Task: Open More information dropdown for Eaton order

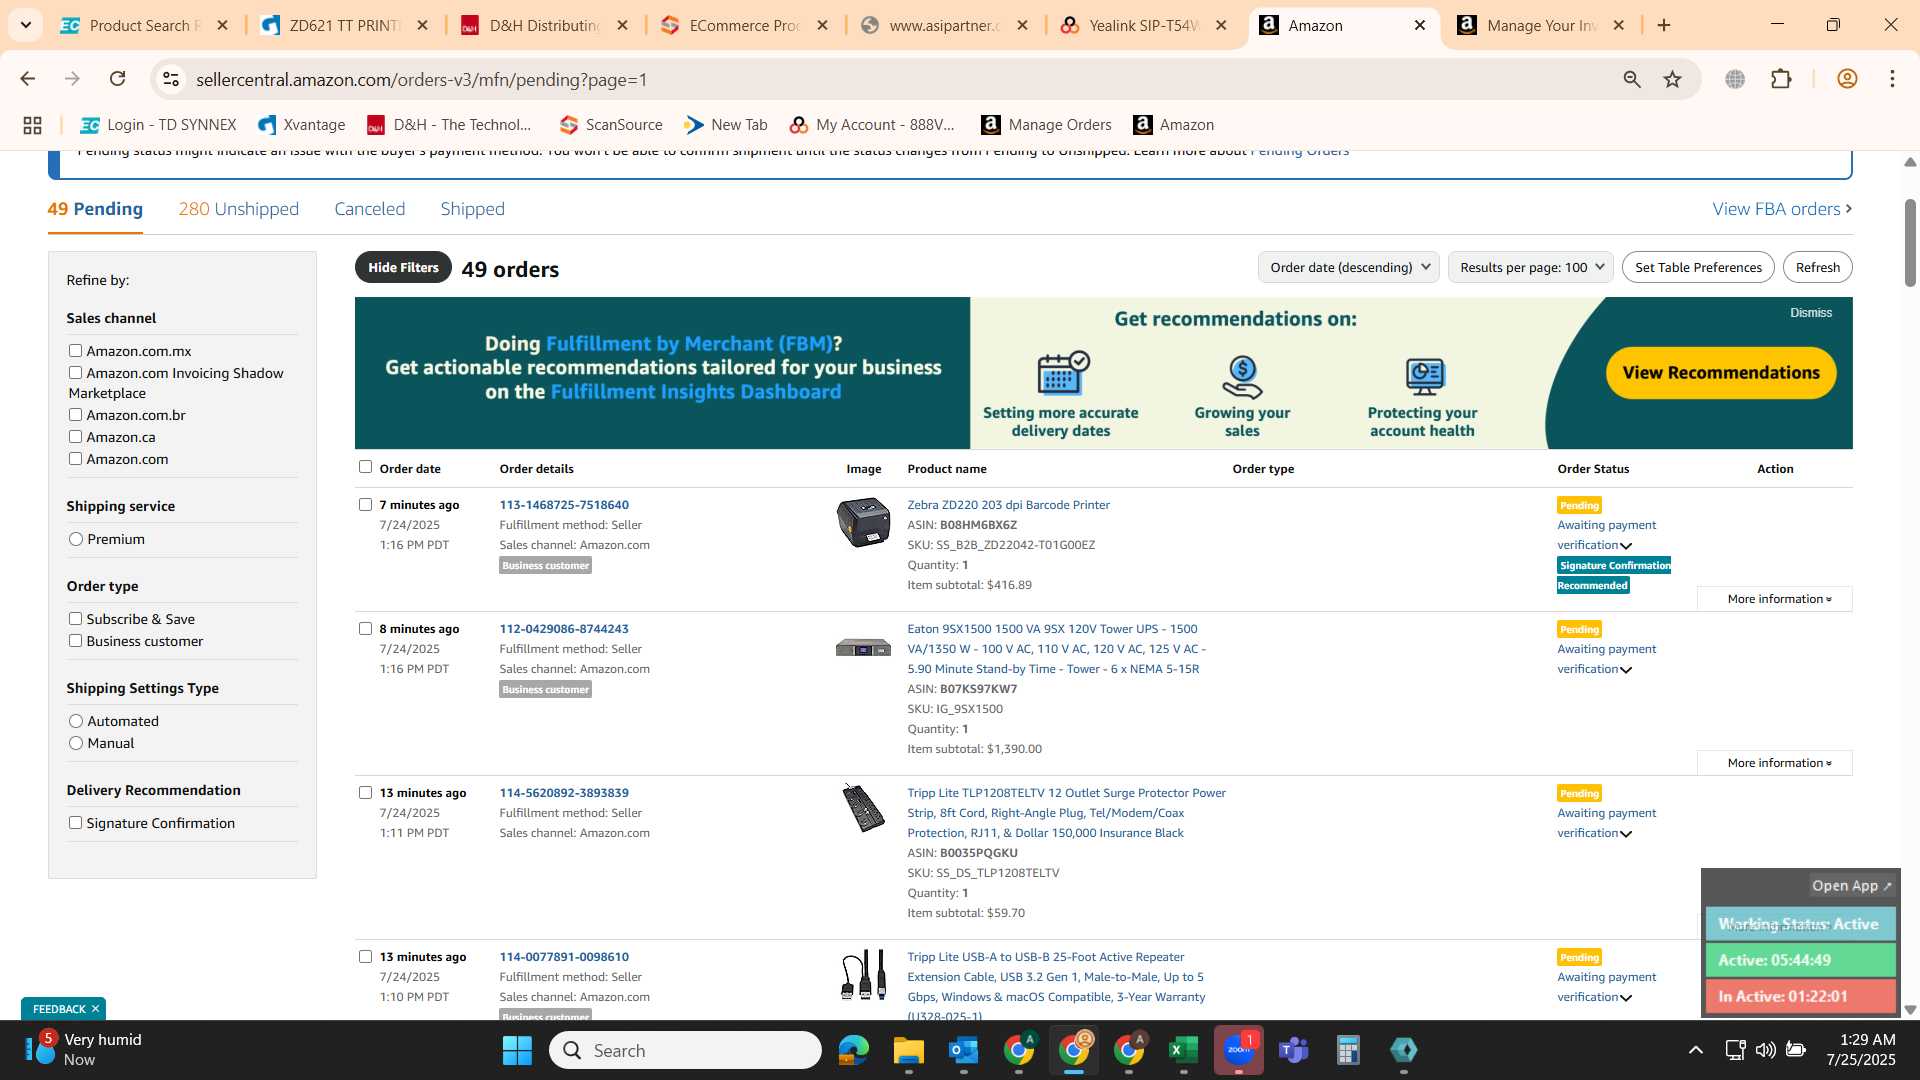Action: click(x=1775, y=763)
